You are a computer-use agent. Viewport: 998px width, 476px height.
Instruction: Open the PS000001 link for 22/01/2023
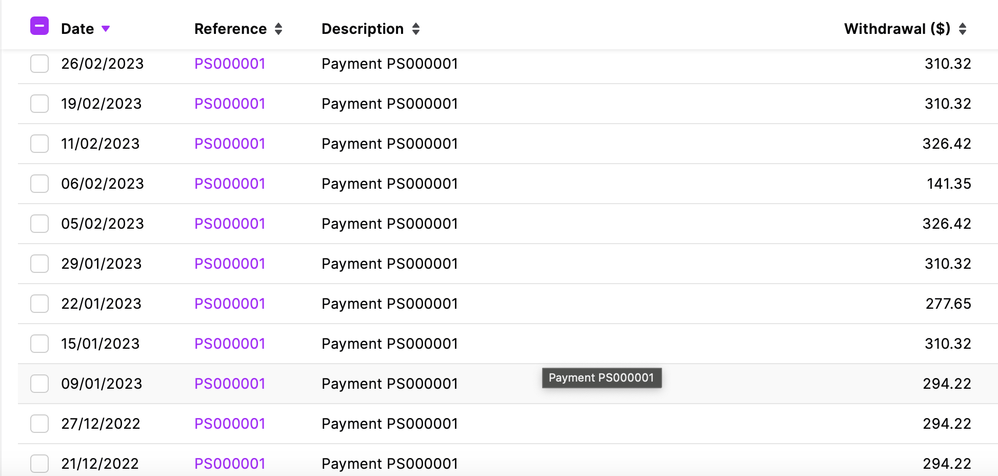coord(230,304)
